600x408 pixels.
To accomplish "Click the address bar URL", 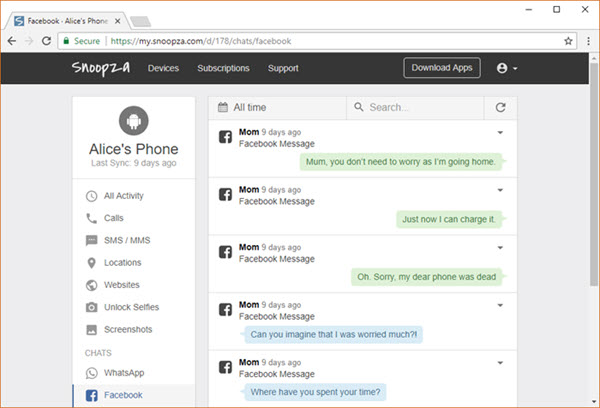I will 201,41.
